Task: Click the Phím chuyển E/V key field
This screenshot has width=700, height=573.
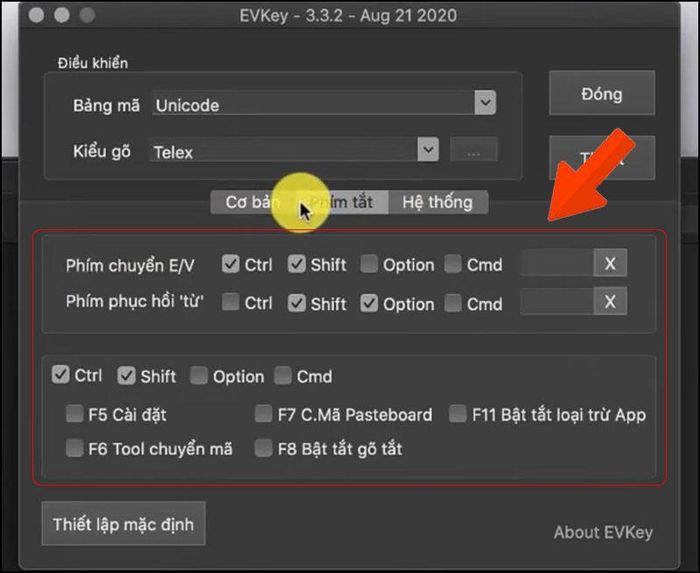Action: coord(557,263)
